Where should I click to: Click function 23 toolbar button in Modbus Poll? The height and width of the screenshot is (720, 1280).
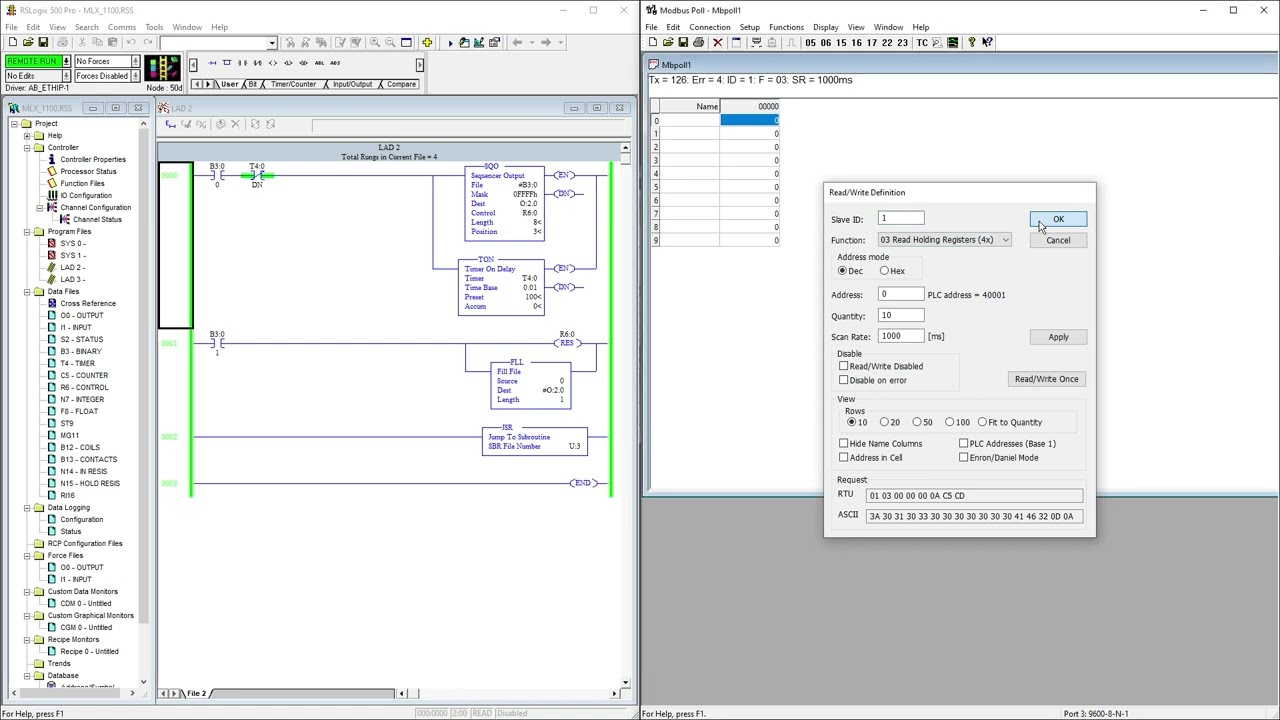coord(902,42)
